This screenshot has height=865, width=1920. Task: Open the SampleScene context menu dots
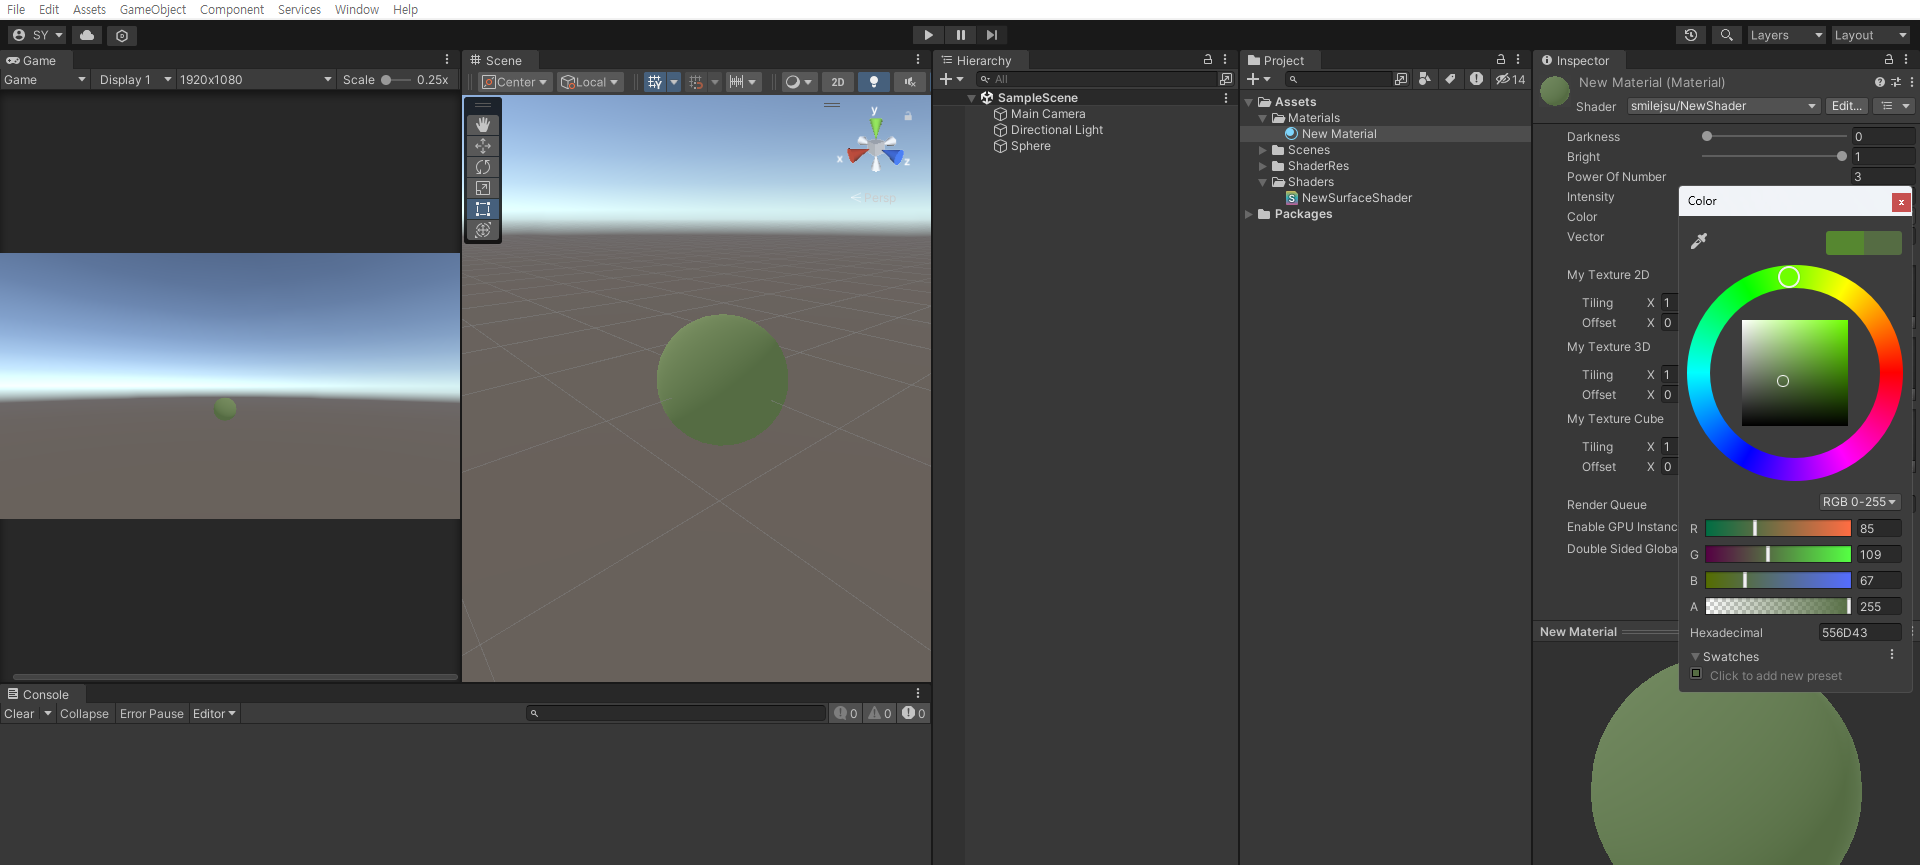(x=1226, y=98)
